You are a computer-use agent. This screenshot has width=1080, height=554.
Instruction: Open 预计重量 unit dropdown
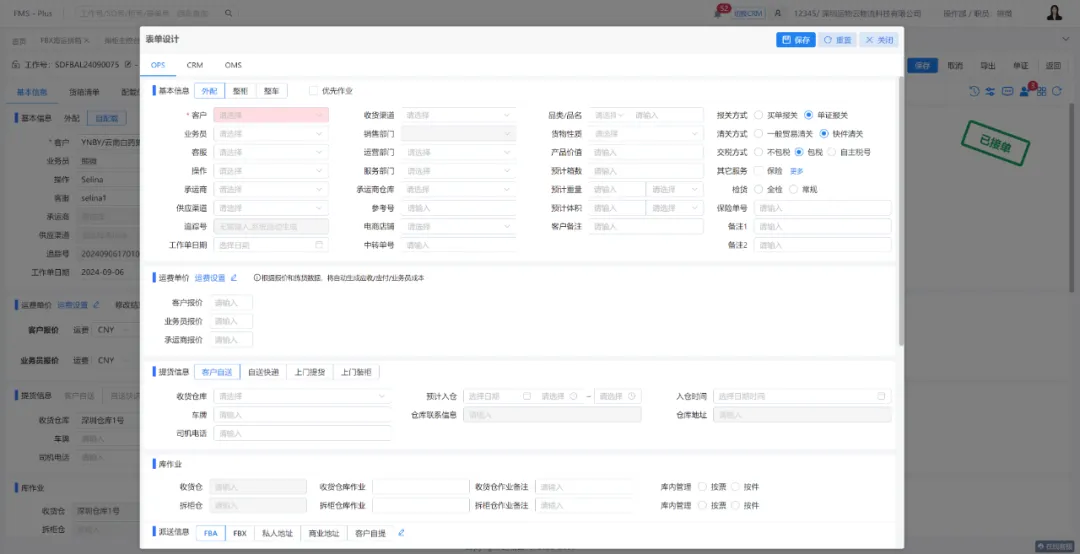click(674, 189)
